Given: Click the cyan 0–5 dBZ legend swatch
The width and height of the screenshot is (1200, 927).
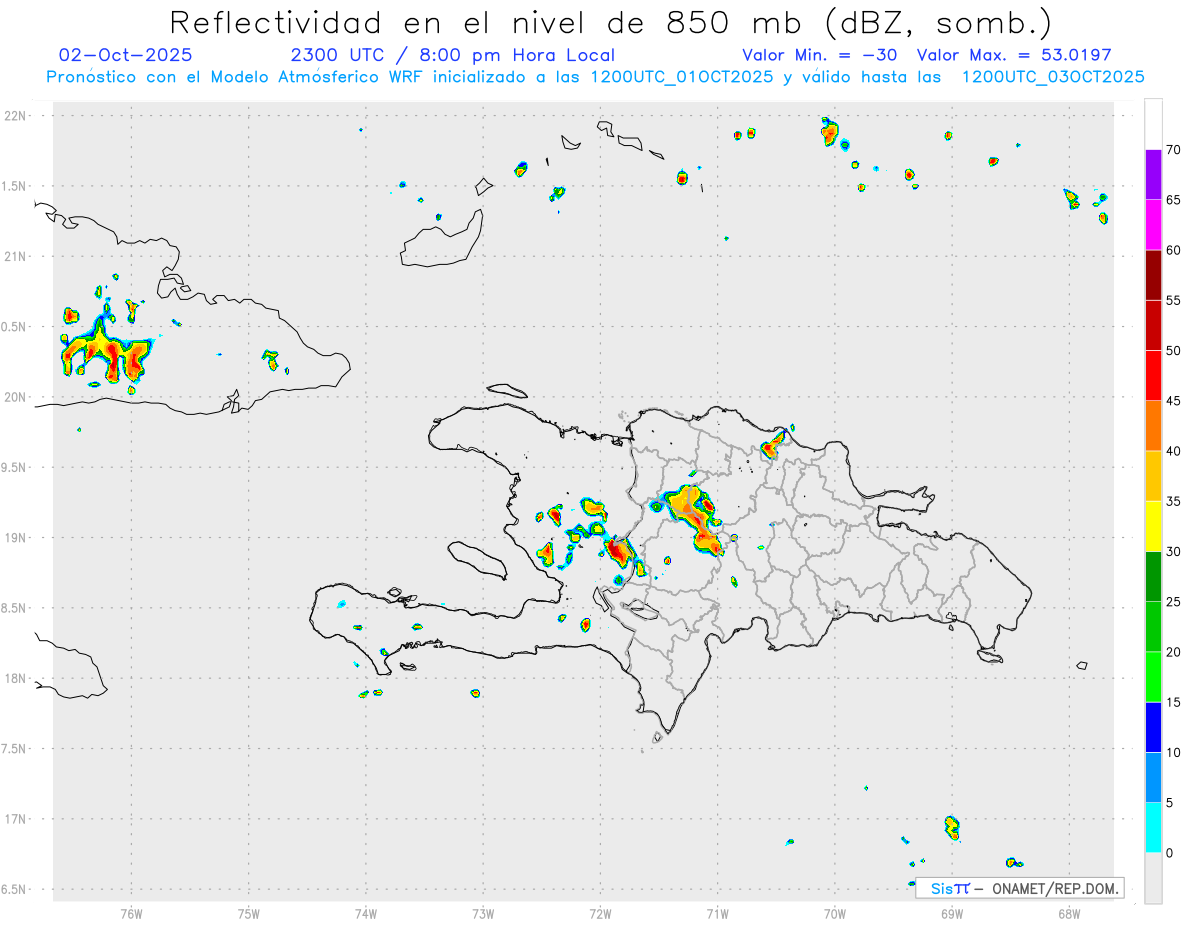Looking at the screenshot, I should (1153, 828).
